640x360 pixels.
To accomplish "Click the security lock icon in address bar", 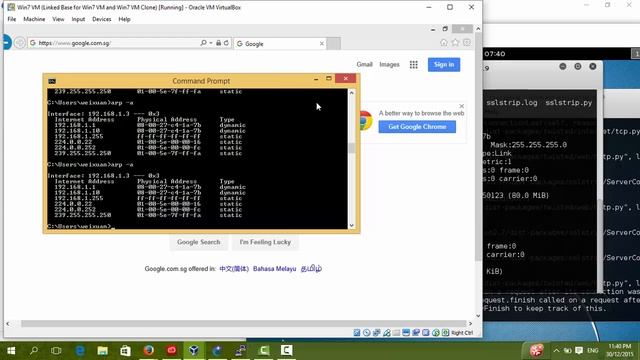I will coord(218,43).
